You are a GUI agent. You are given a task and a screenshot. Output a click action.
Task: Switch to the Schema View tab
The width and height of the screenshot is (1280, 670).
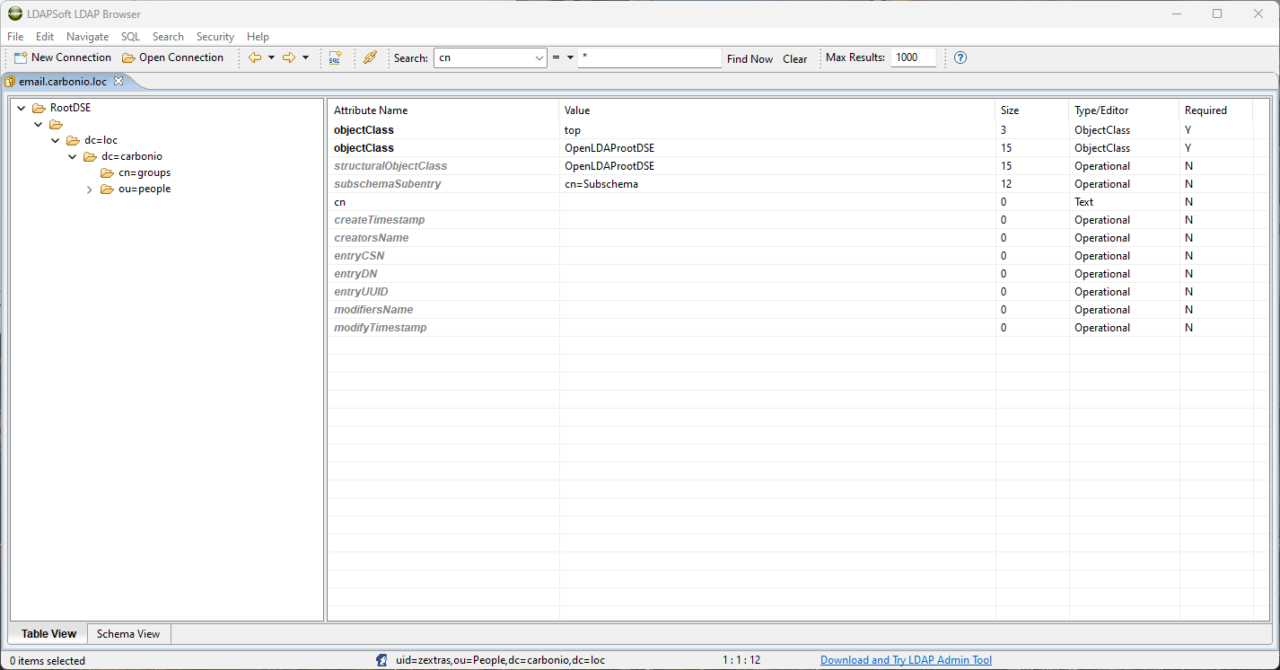point(128,634)
